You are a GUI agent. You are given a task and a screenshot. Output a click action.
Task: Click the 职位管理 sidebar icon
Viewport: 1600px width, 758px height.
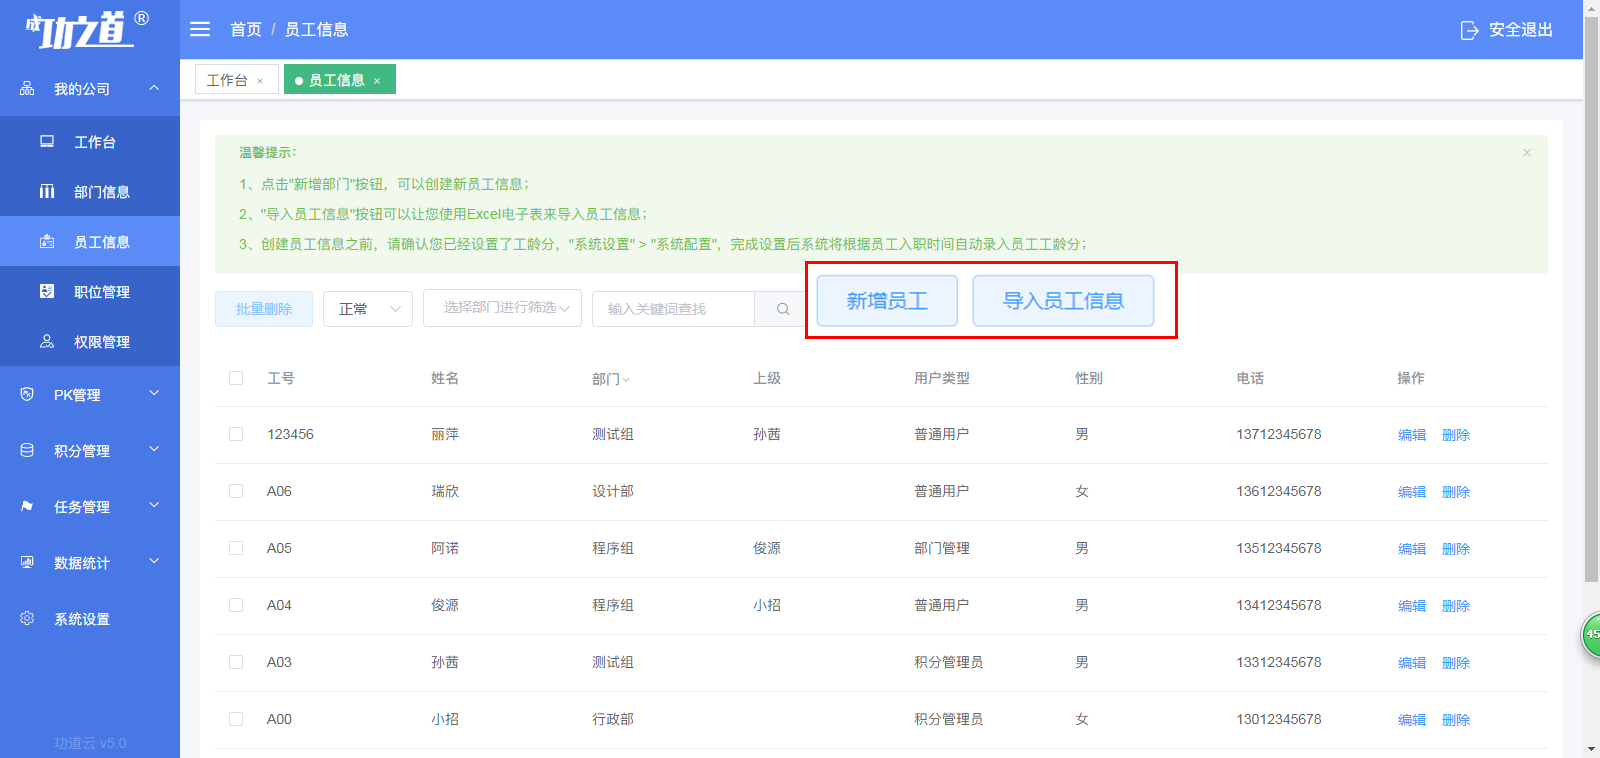47,291
